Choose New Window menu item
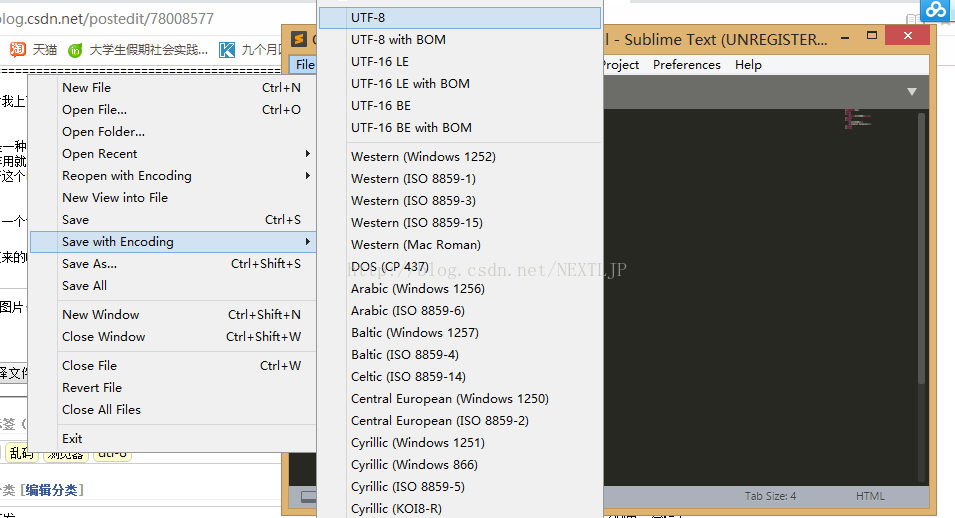This screenshot has width=955, height=518. [x=172, y=315]
